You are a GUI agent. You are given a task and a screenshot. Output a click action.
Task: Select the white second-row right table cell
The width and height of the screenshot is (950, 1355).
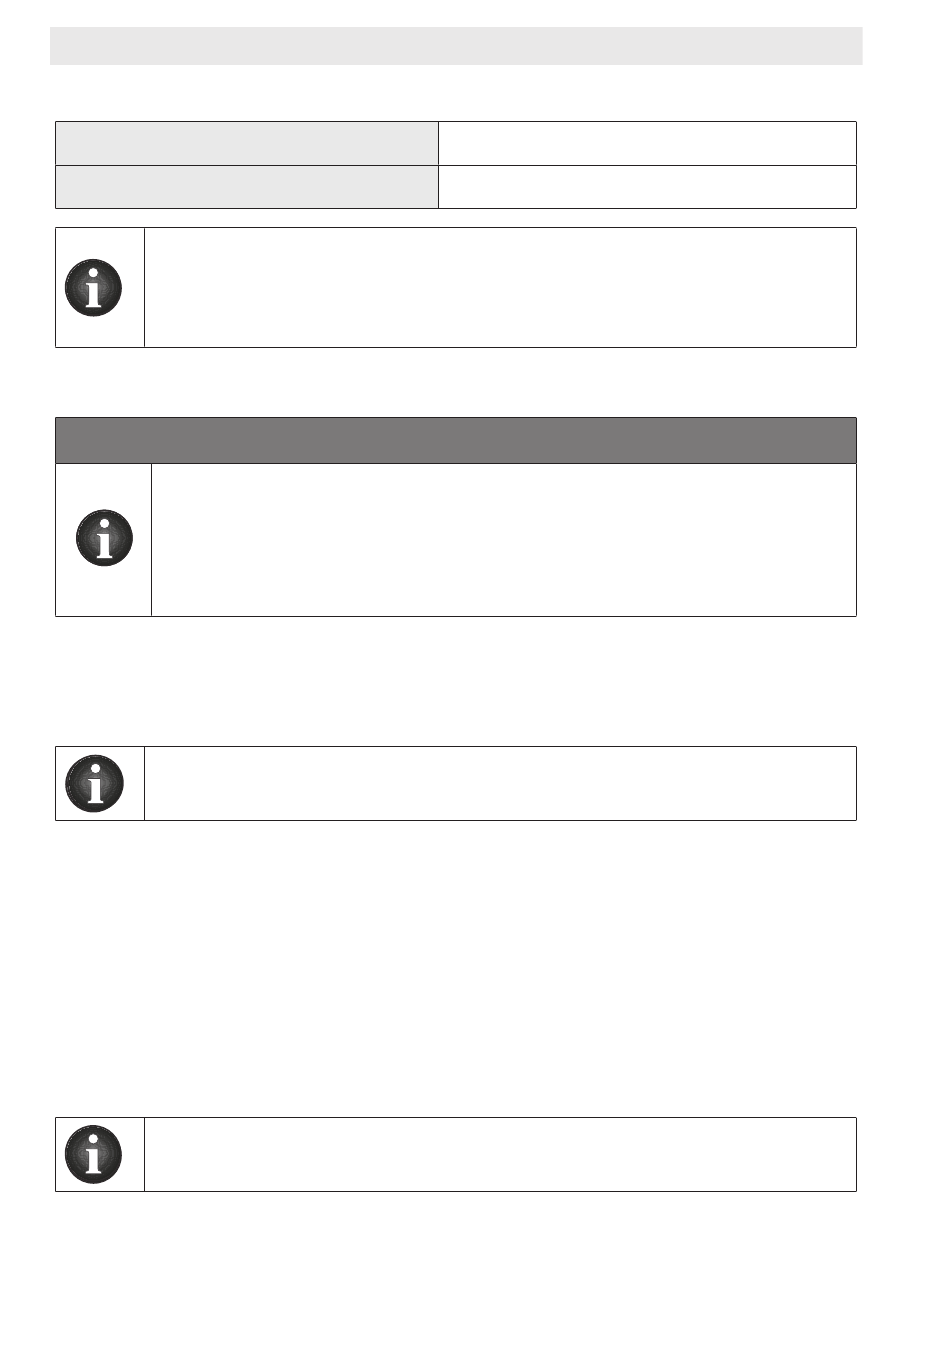pos(647,187)
